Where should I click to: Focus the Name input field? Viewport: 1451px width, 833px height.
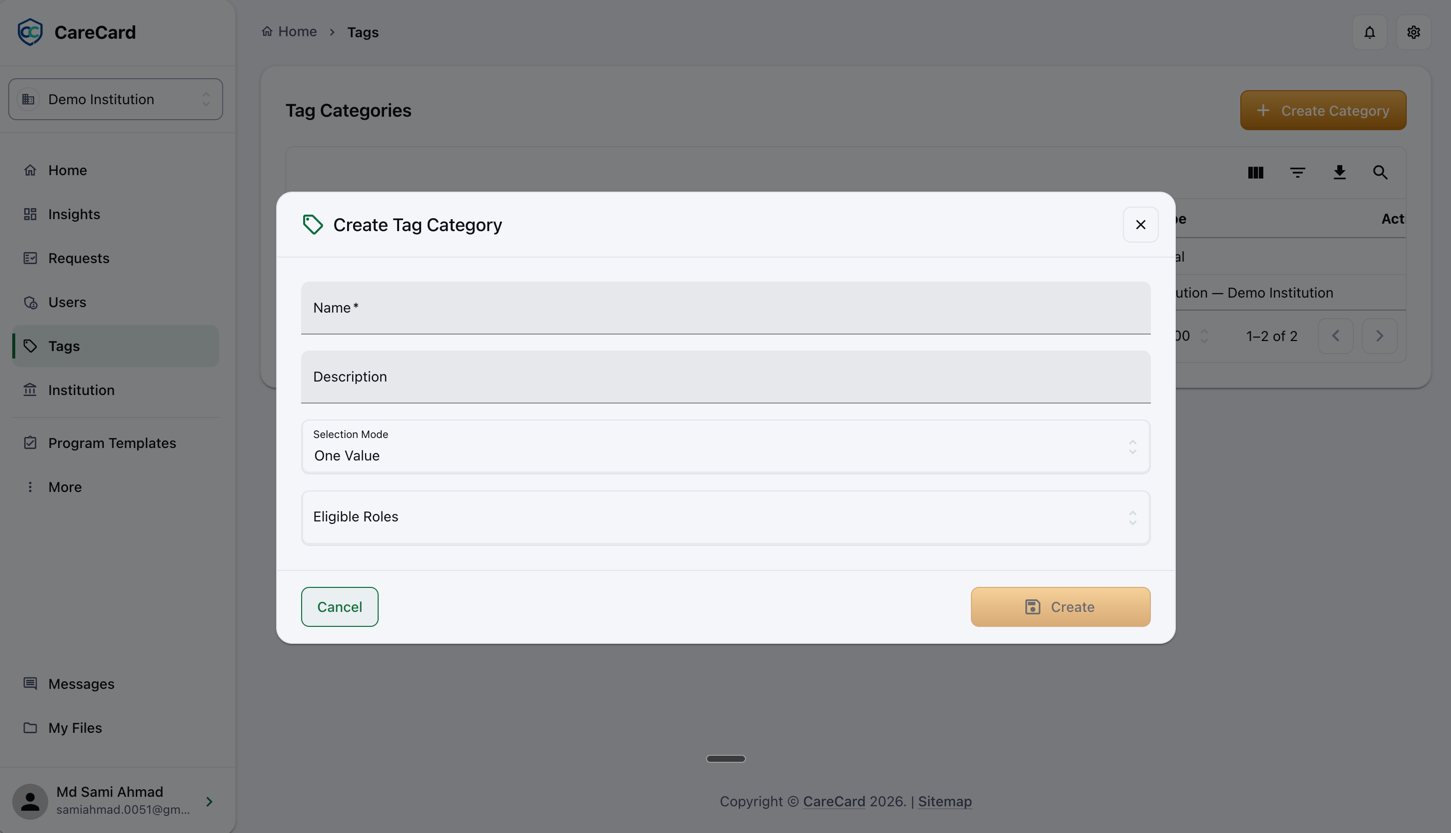(725, 308)
